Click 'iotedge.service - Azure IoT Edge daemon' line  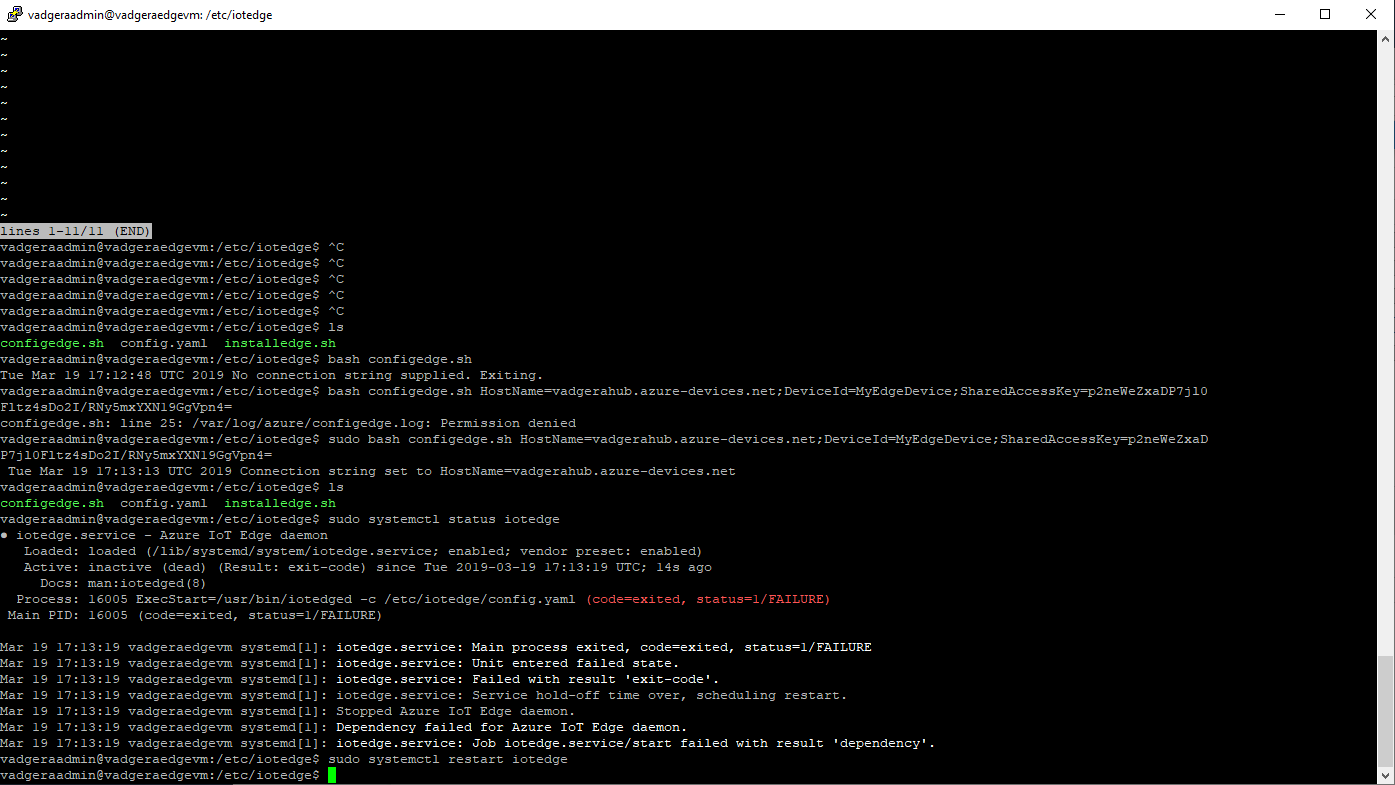(172, 535)
